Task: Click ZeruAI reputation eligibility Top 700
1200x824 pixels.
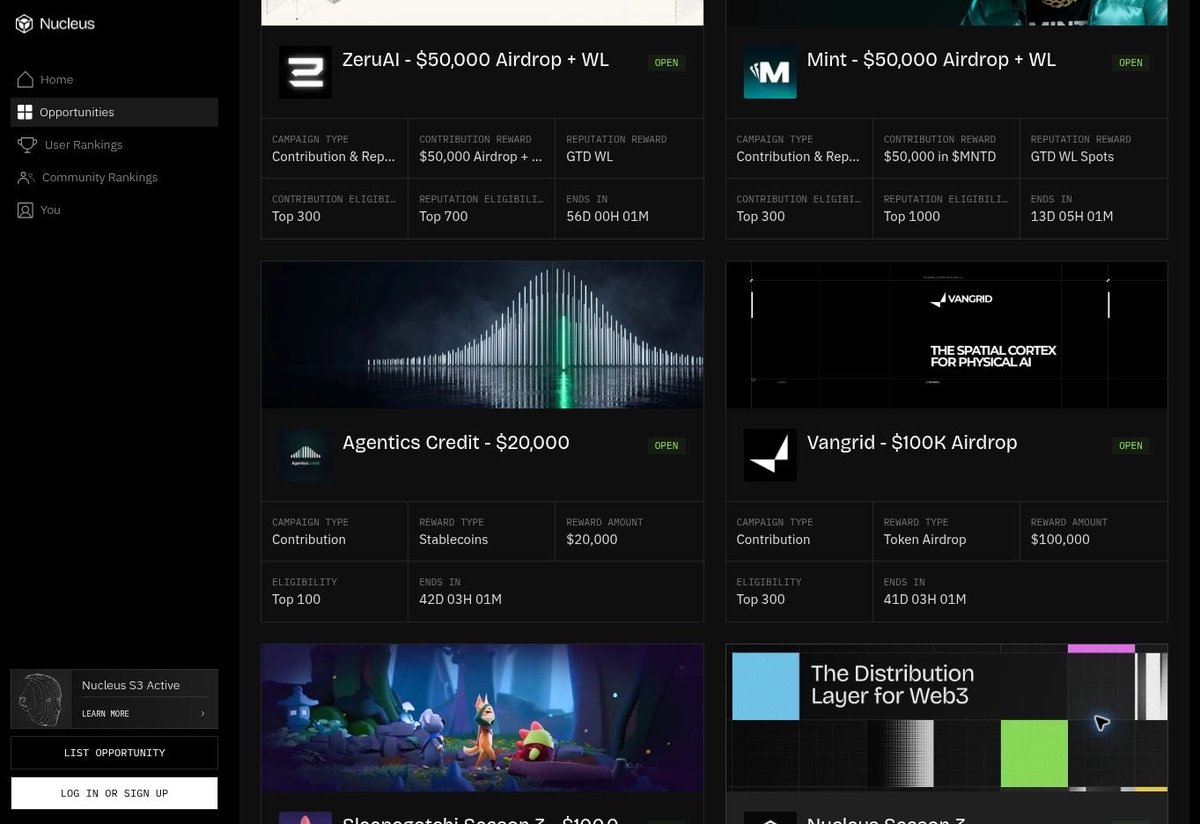Action: click(x=443, y=216)
